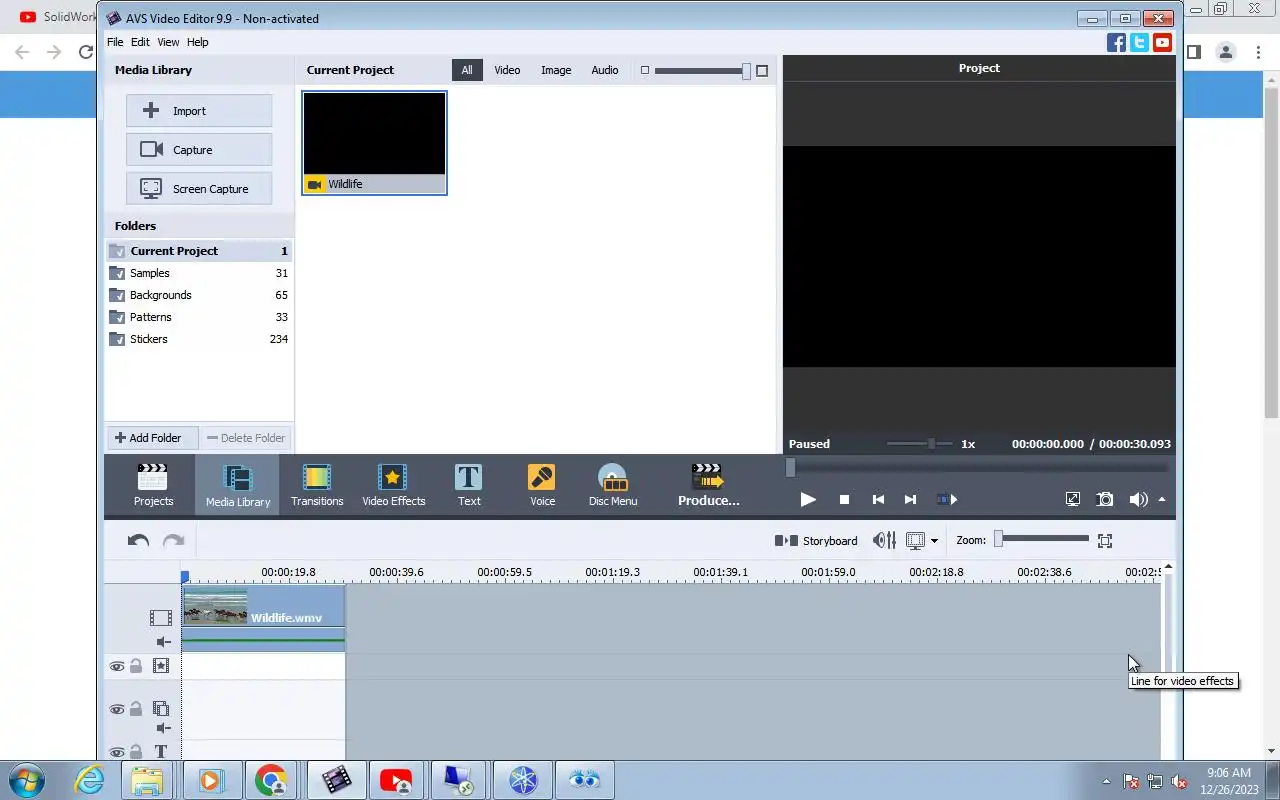Lock the video overlay line
This screenshot has height=800, width=1280.
click(136, 709)
